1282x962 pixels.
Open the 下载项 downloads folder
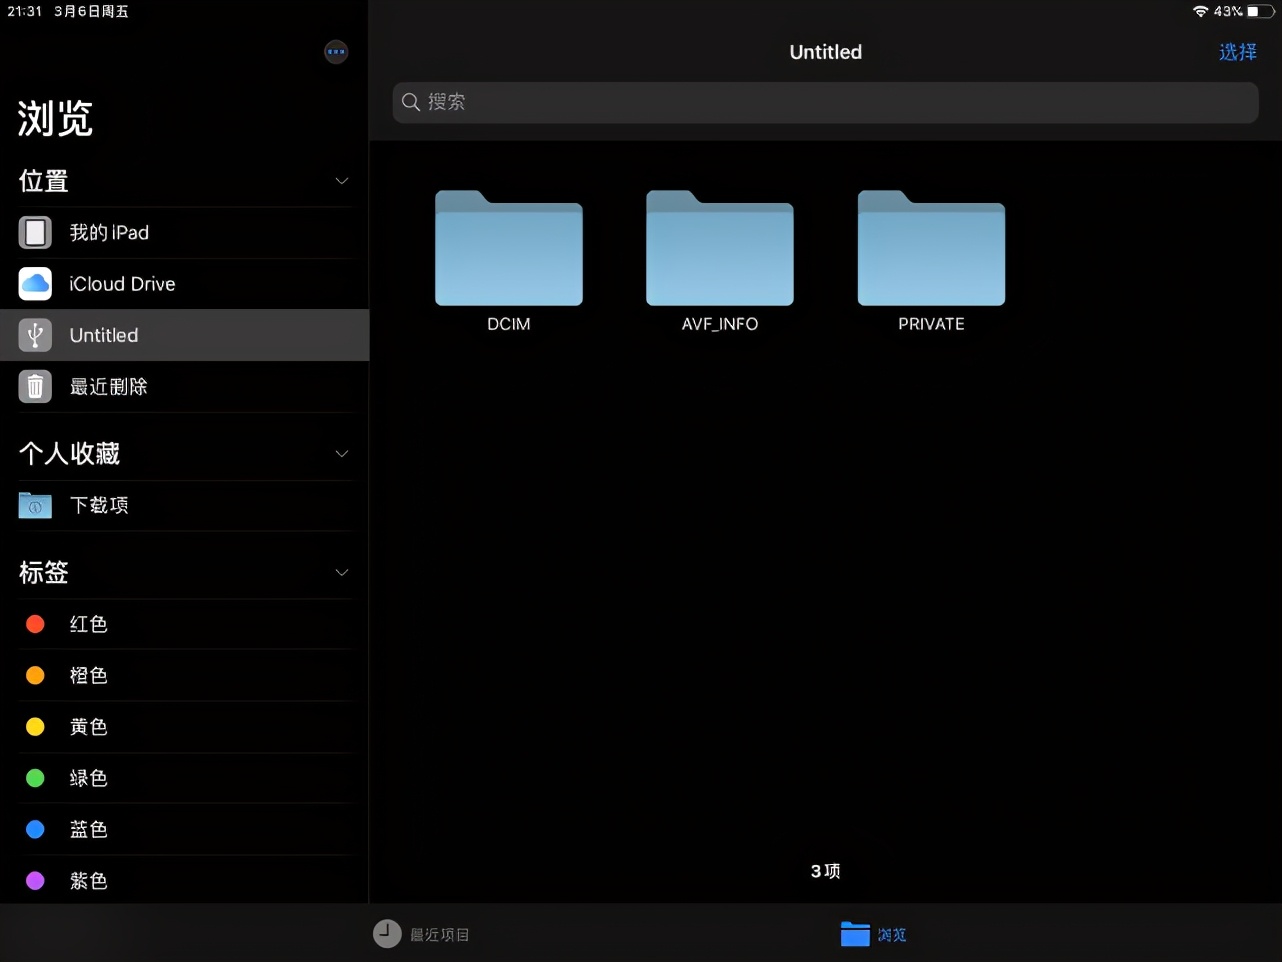click(98, 505)
